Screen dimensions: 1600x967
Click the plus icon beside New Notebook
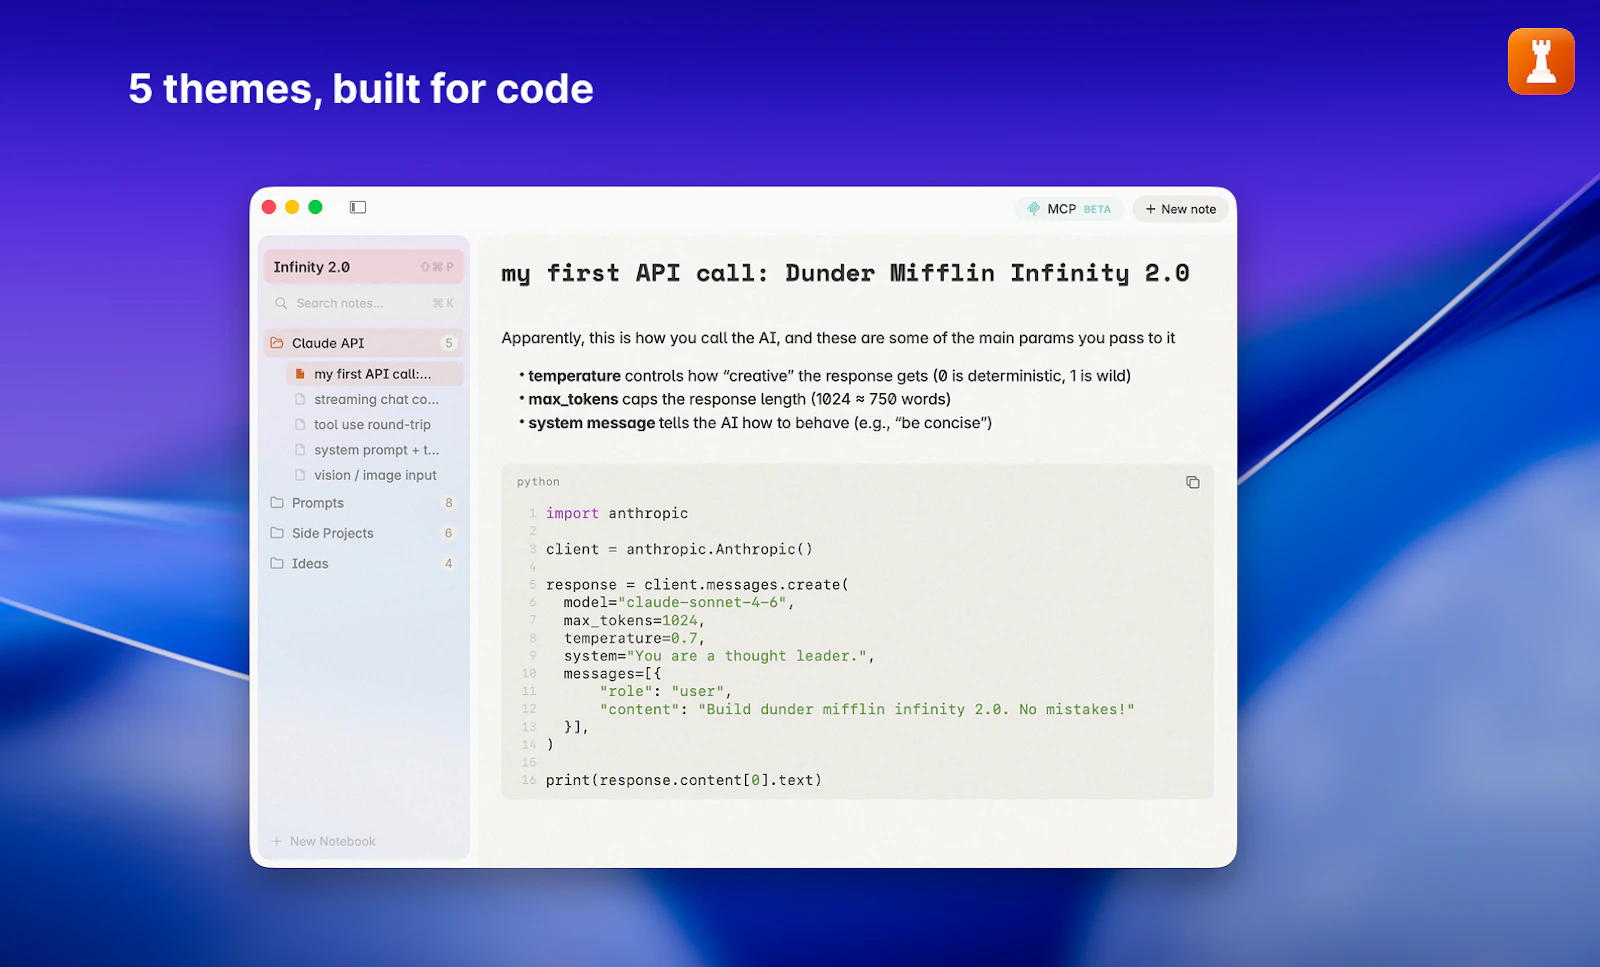pyautogui.click(x=277, y=841)
